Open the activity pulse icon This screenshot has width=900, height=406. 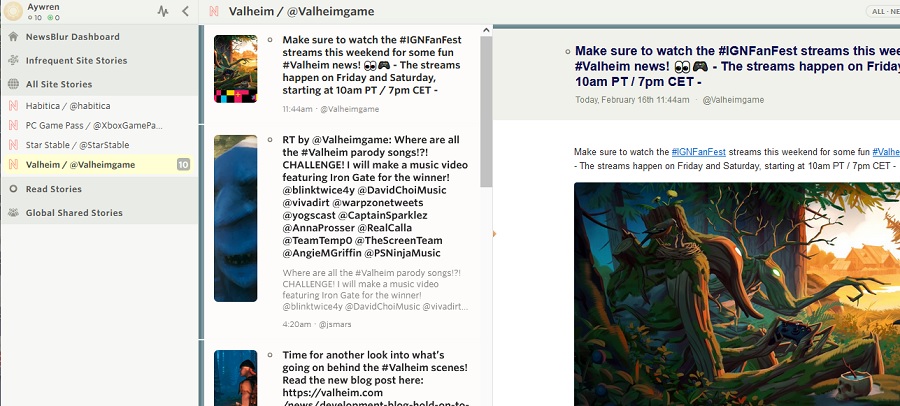[163, 11]
